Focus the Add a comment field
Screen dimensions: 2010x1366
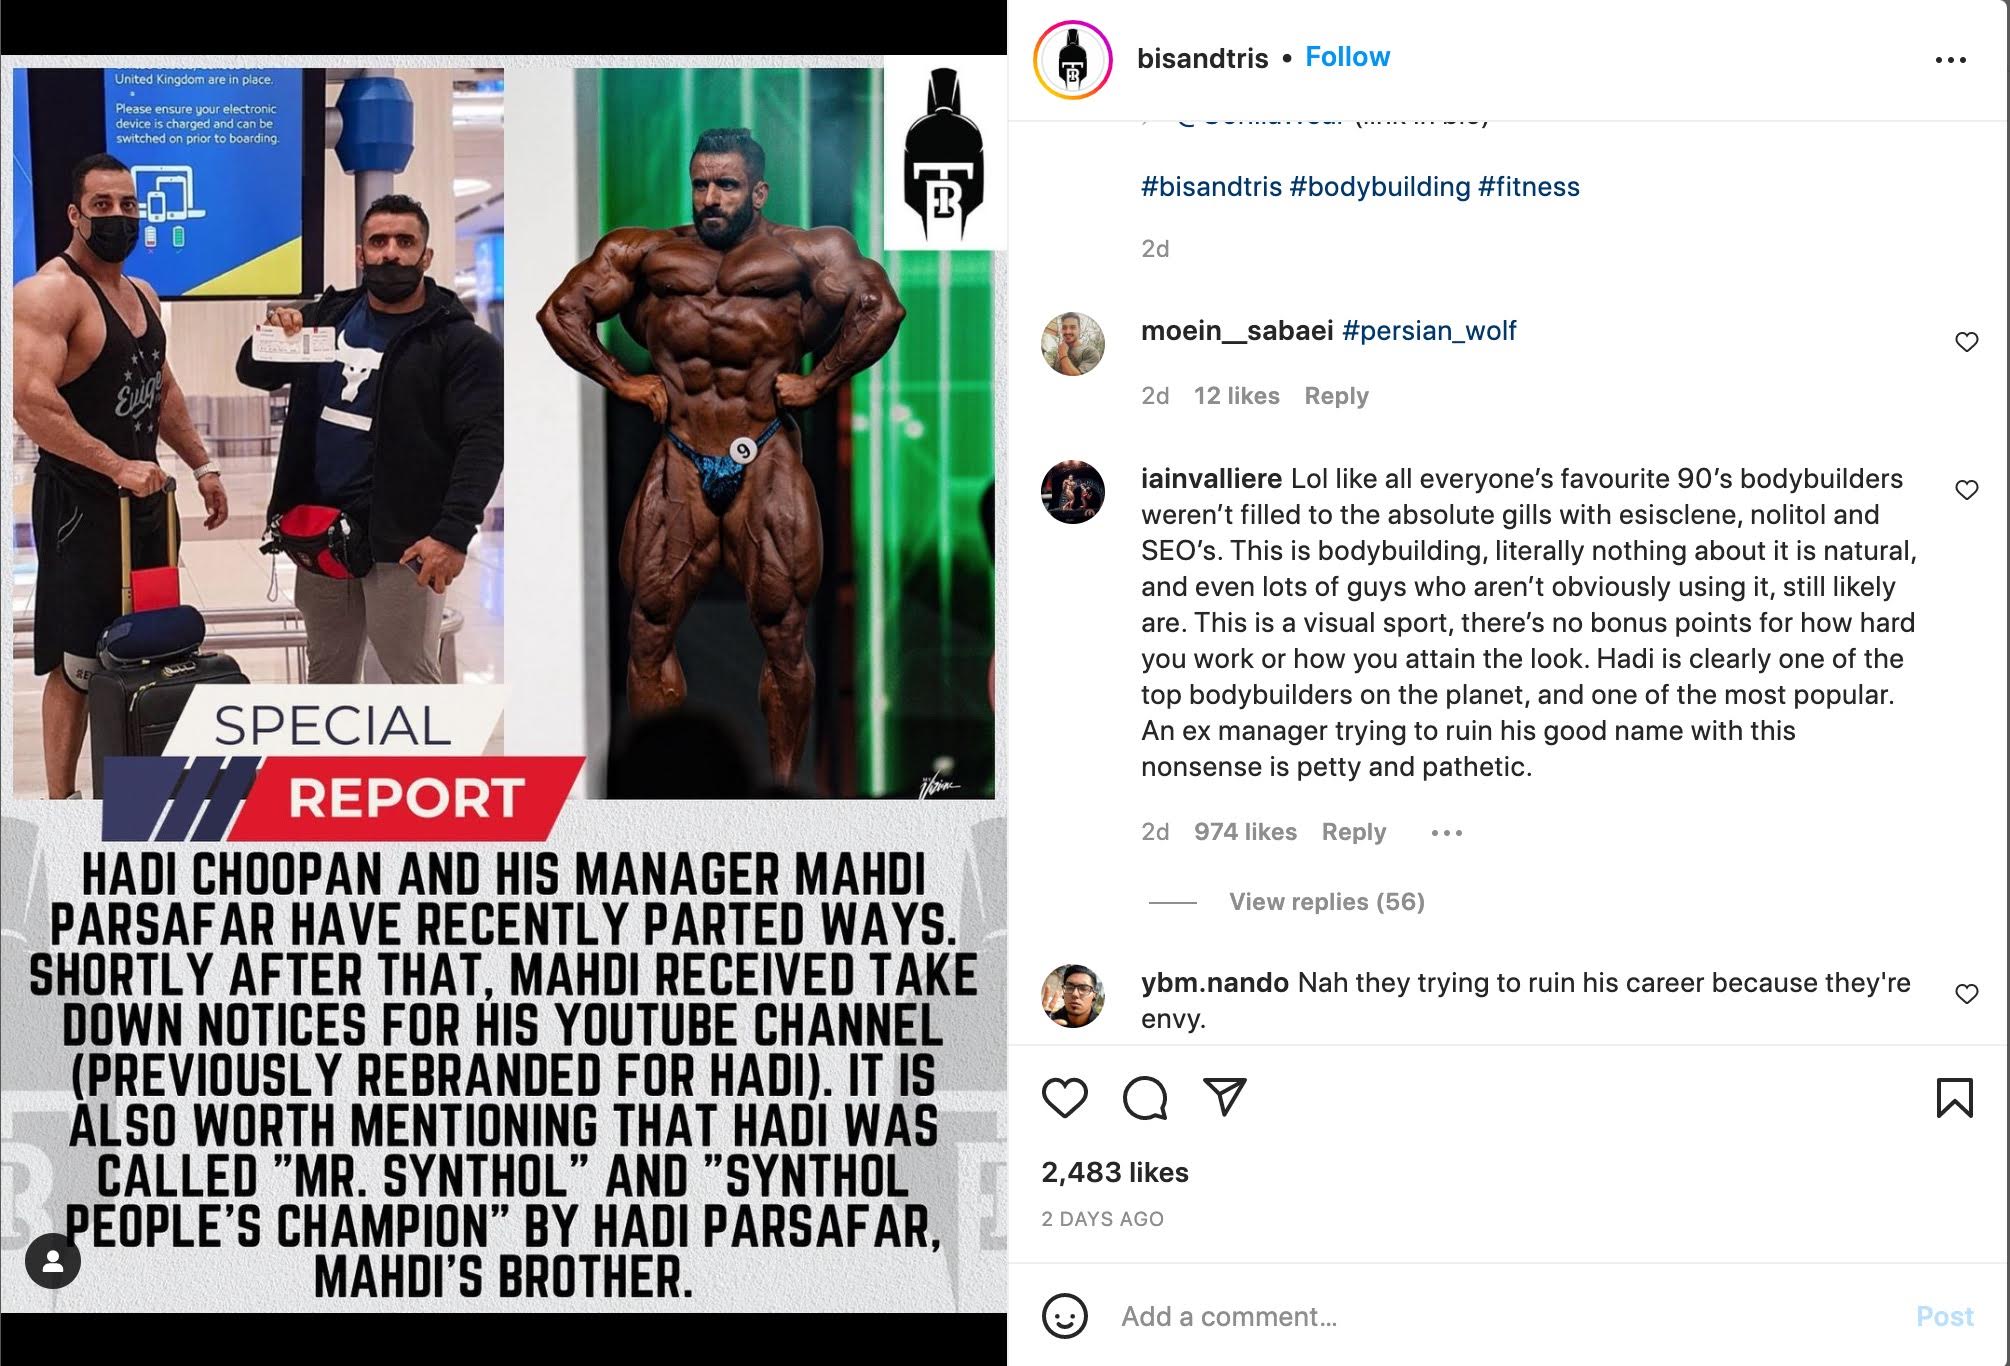click(x=1500, y=1316)
